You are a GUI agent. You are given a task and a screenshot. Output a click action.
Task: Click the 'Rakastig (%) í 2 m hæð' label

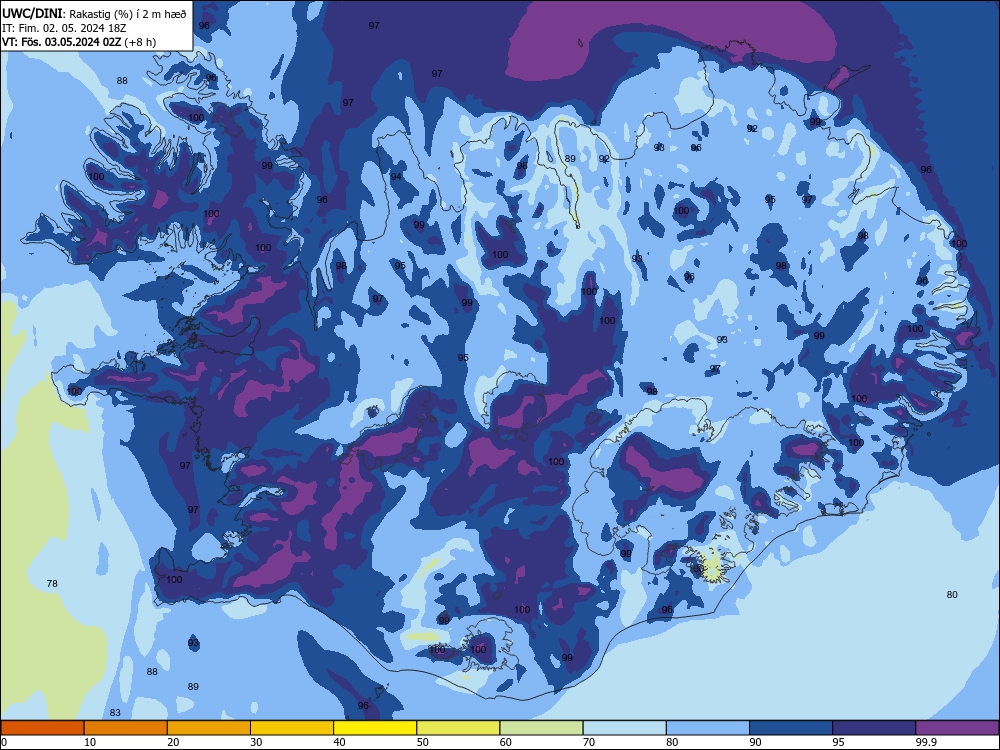pos(128,14)
